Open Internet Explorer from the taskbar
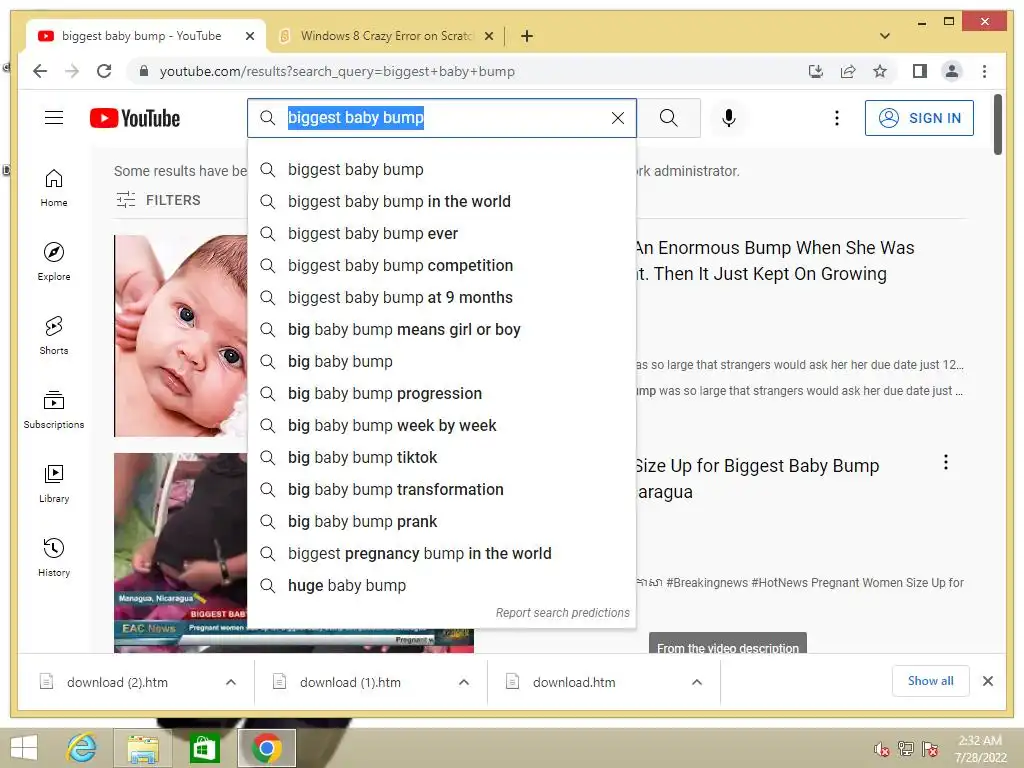Viewport: 1024px width, 768px height. point(82,748)
